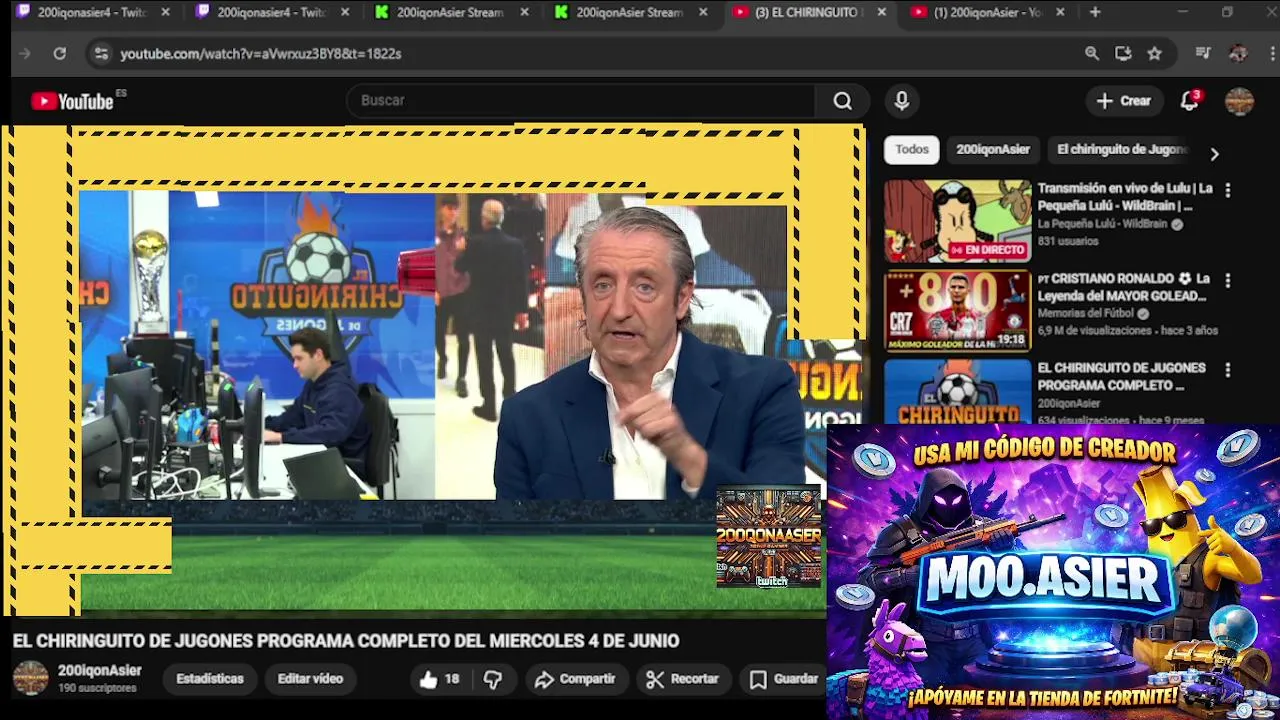The width and height of the screenshot is (1280, 720).
Task: Open Estadísticas for this video
Action: pyautogui.click(x=210, y=679)
